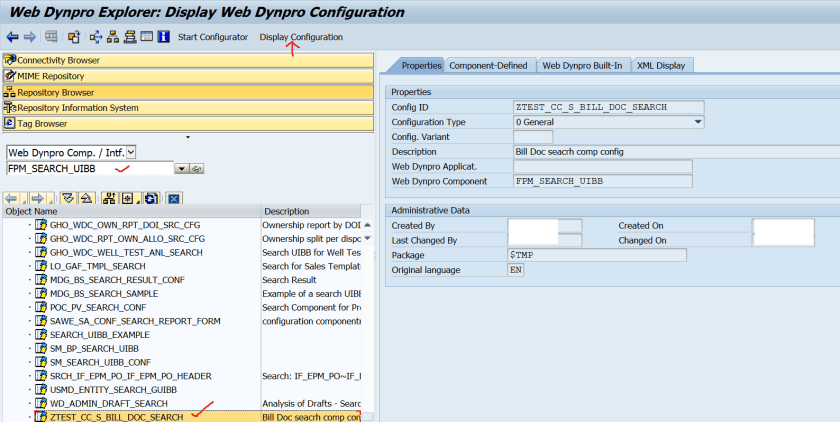Switch to the Component-Defined tab
This screenshot has width=840, height=422.
coord(488,65)
